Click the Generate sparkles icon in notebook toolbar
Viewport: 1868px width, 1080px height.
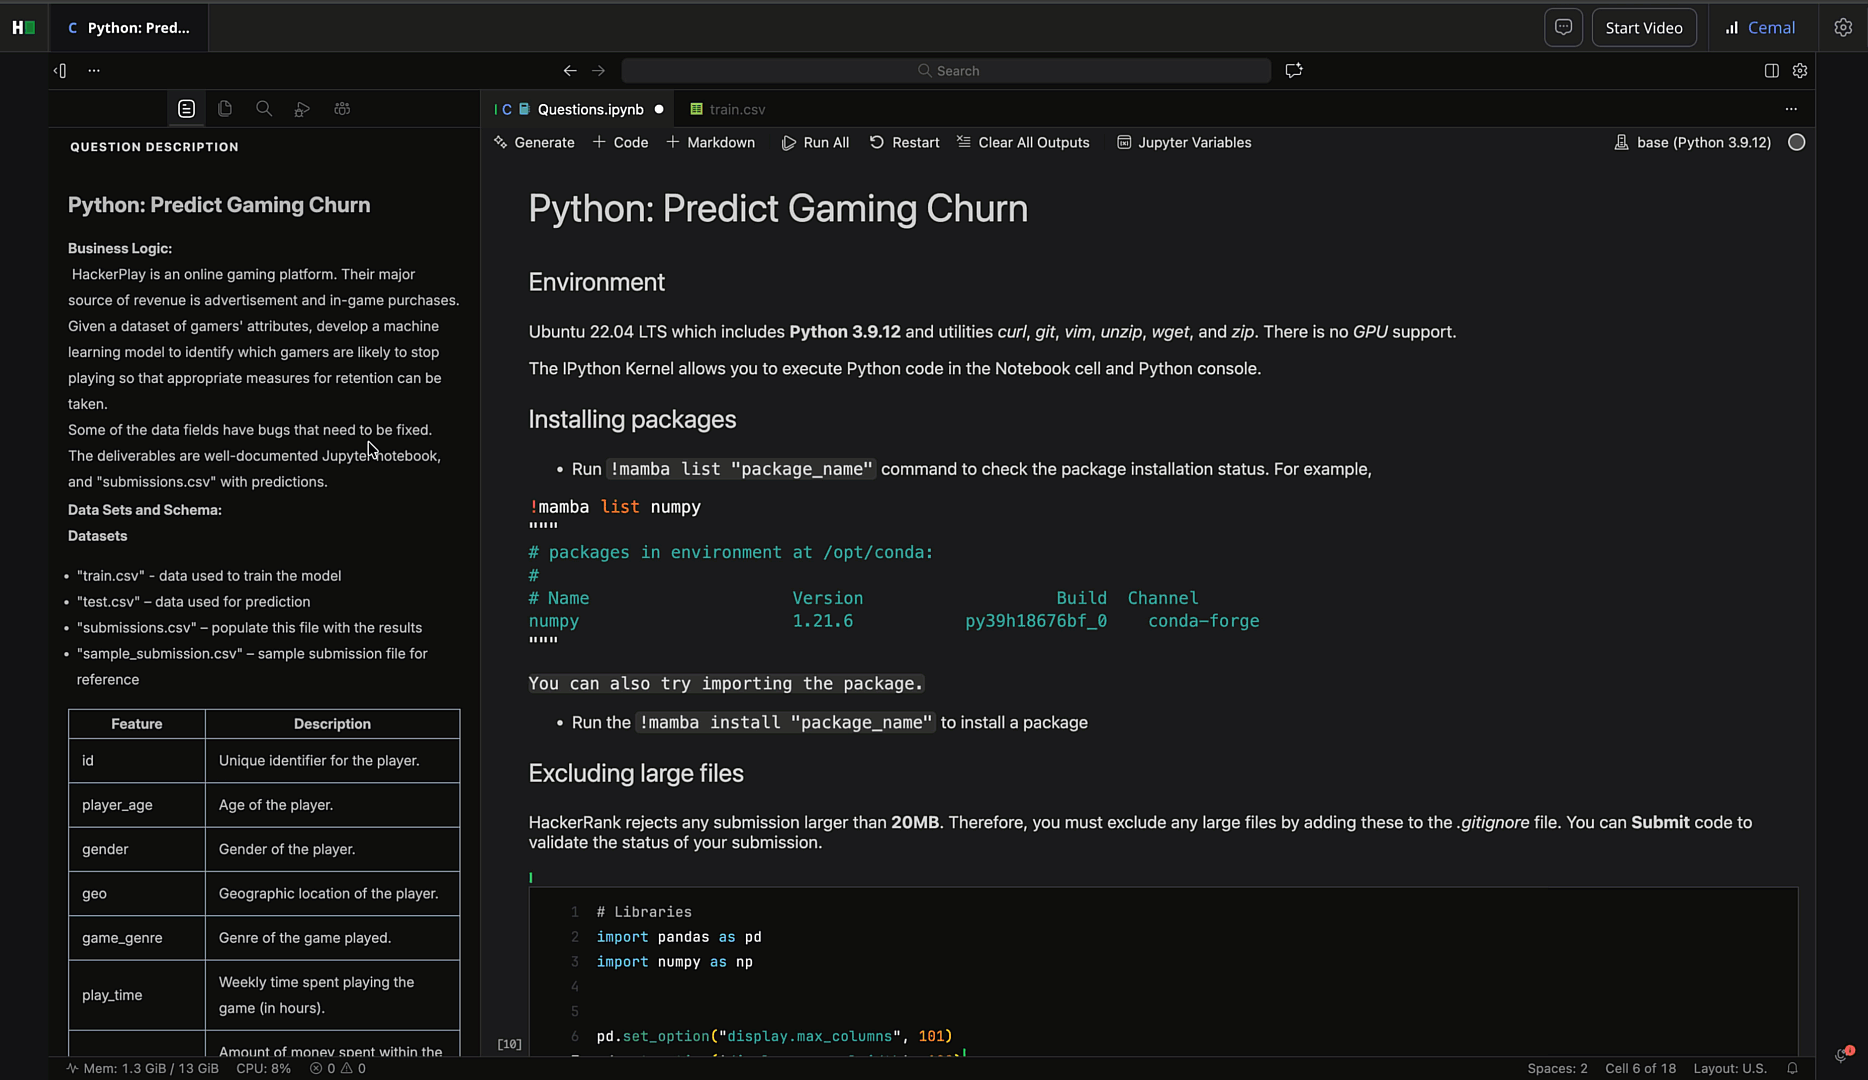pos(500,142)
